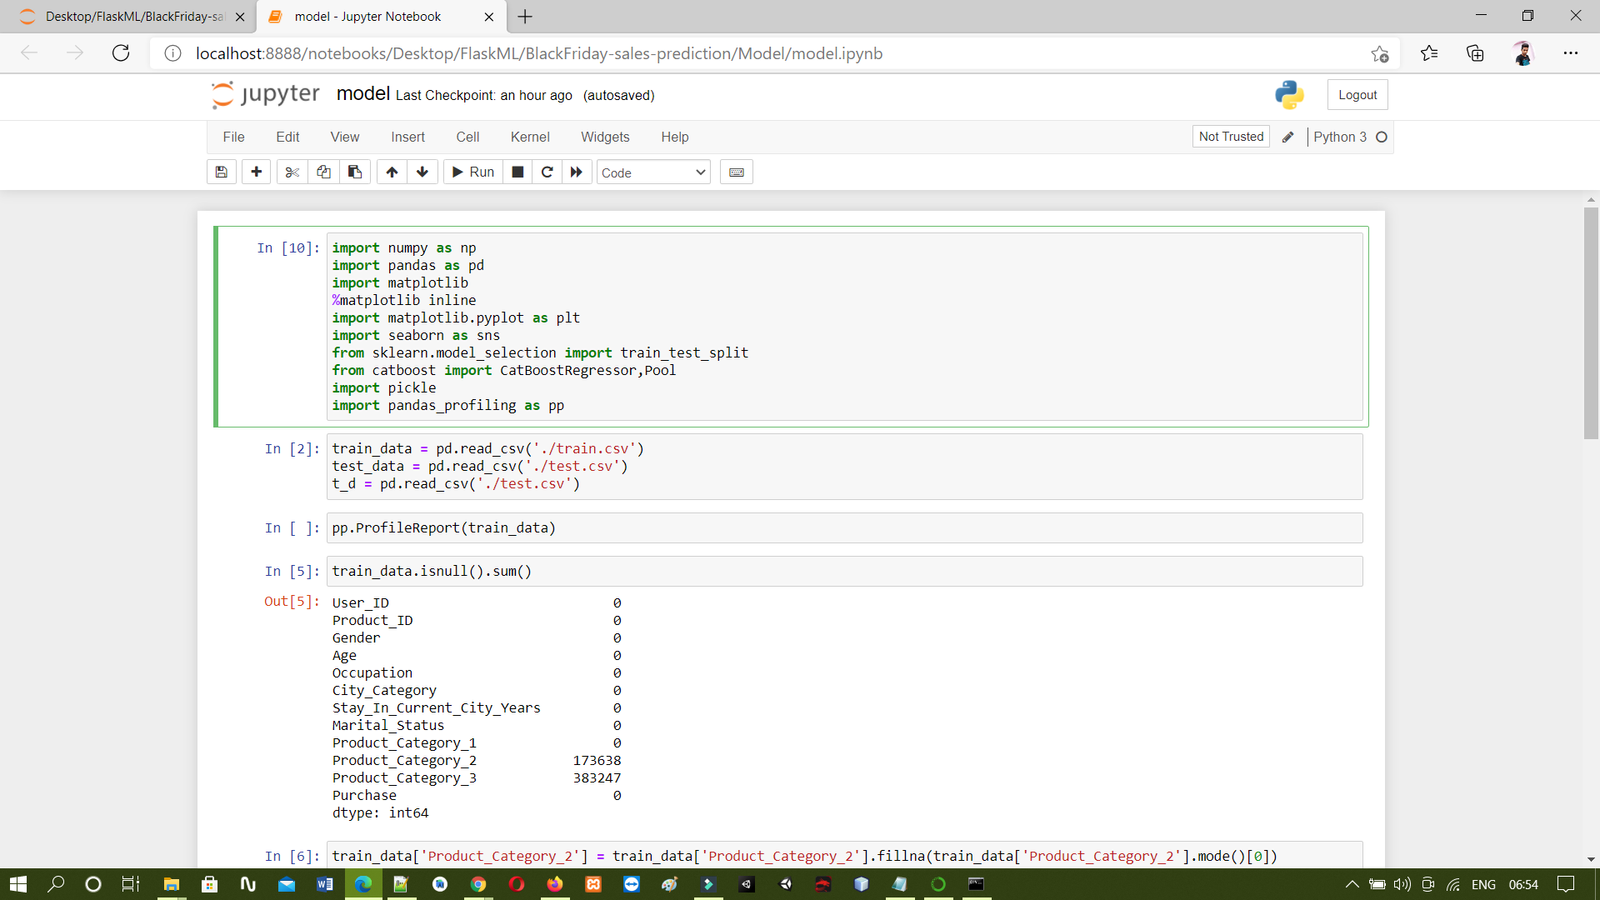The image size is (1600, 900).
Task: Insert a cell below with plus icon
Action: [x=256, y=172]
